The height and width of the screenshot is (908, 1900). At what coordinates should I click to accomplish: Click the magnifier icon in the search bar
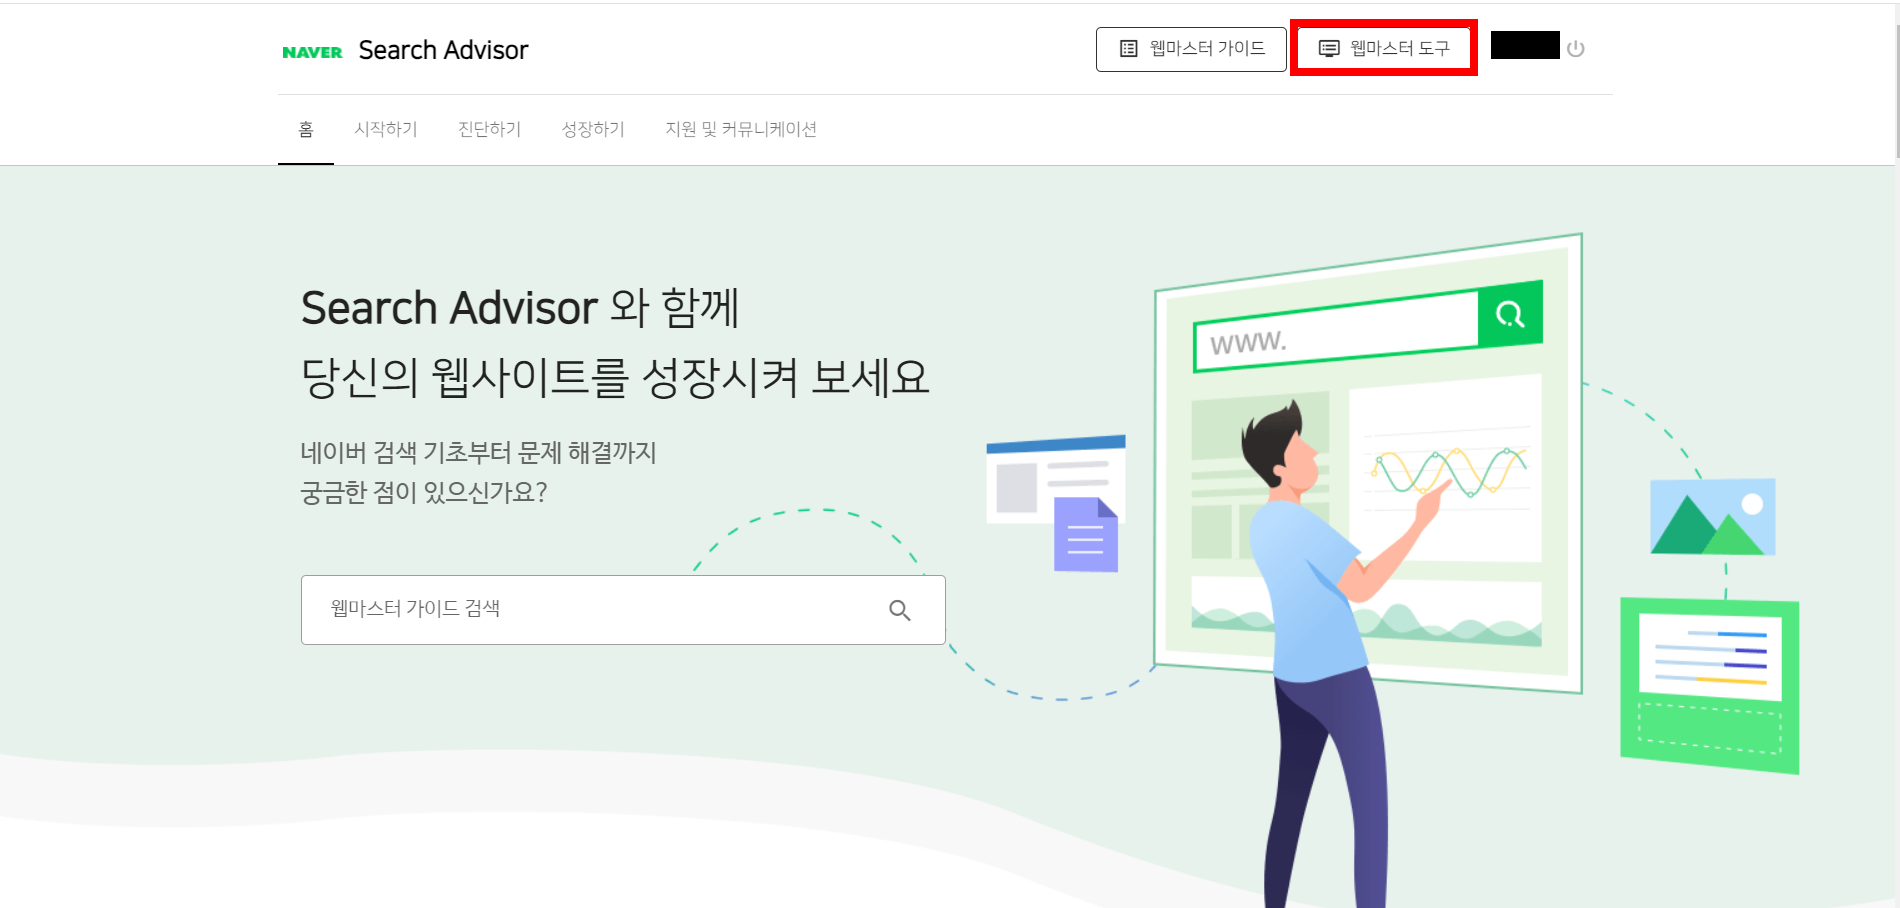899,609
